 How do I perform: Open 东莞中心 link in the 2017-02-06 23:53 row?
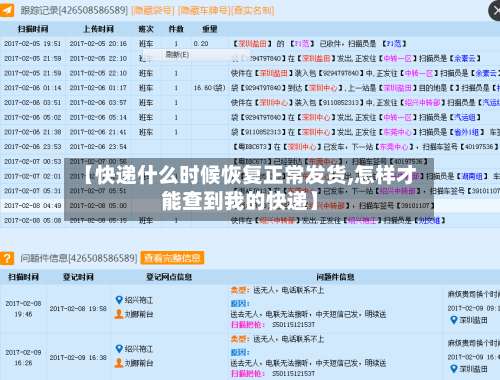394,147
